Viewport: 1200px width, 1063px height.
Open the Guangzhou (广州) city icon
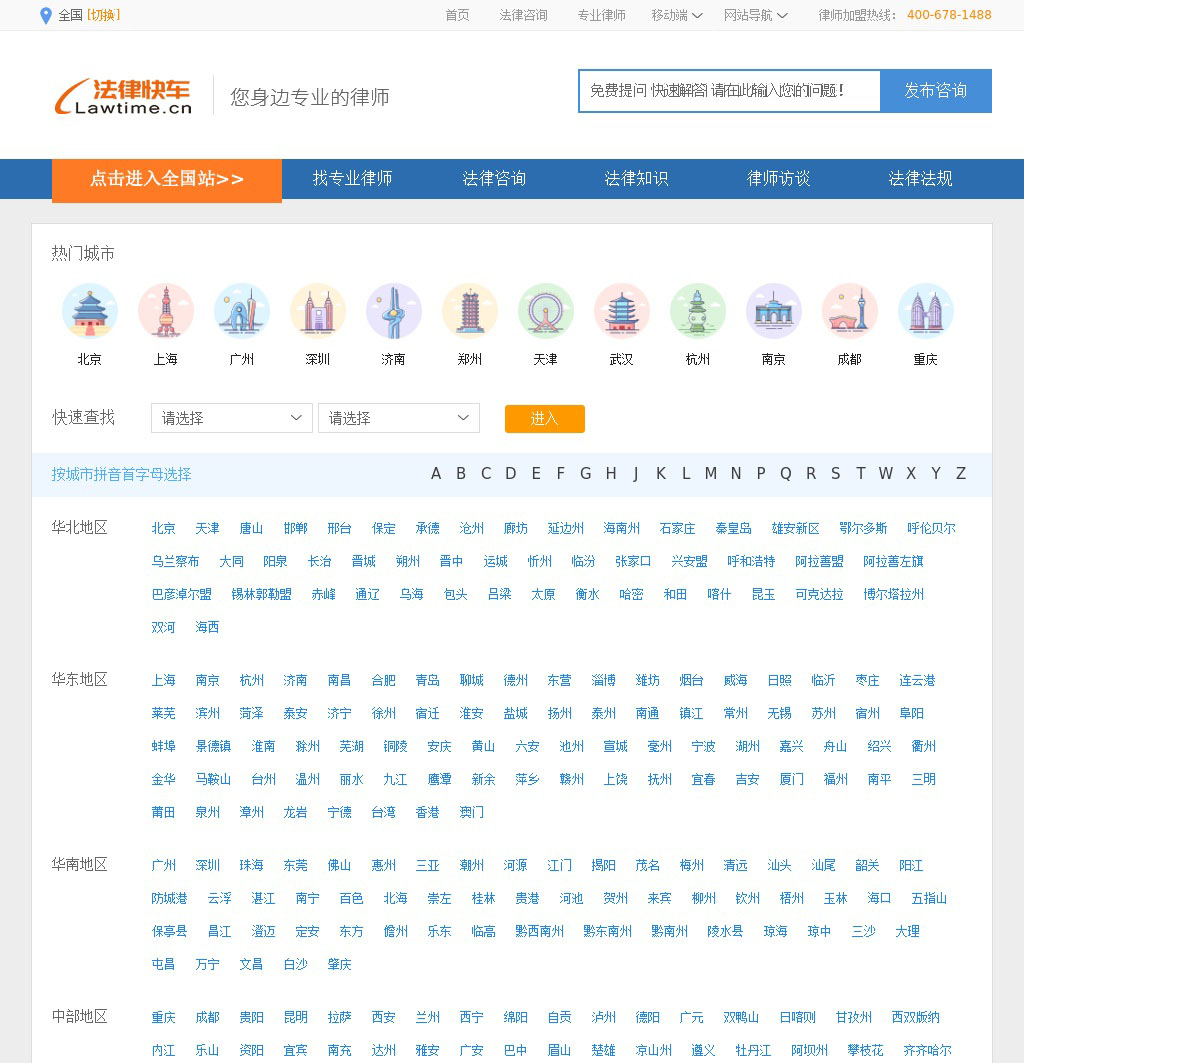242,311
